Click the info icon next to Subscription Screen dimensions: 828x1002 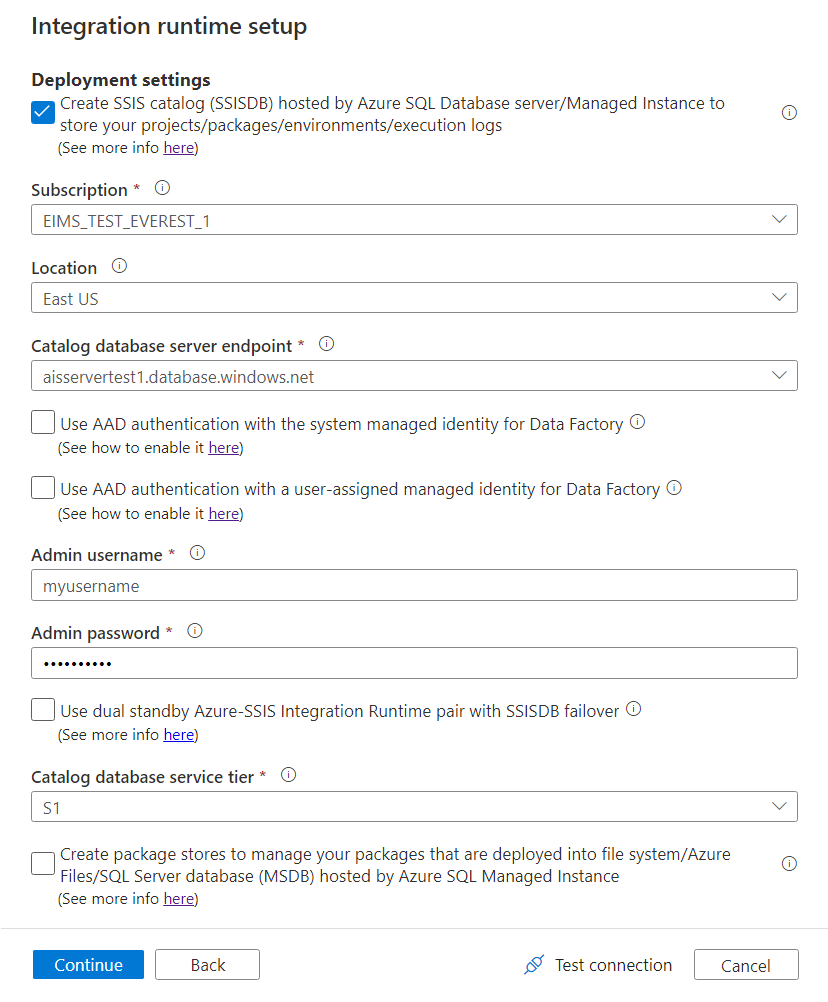[162, 189]
